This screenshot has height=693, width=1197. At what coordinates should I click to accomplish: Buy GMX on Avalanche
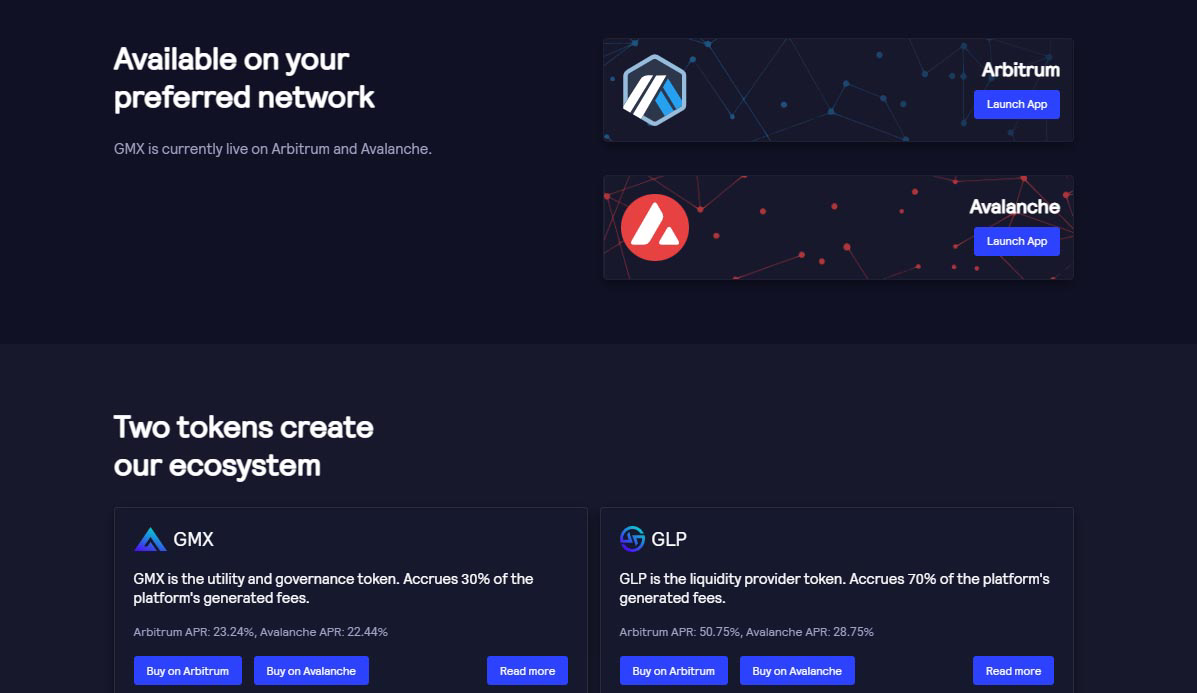311,671
